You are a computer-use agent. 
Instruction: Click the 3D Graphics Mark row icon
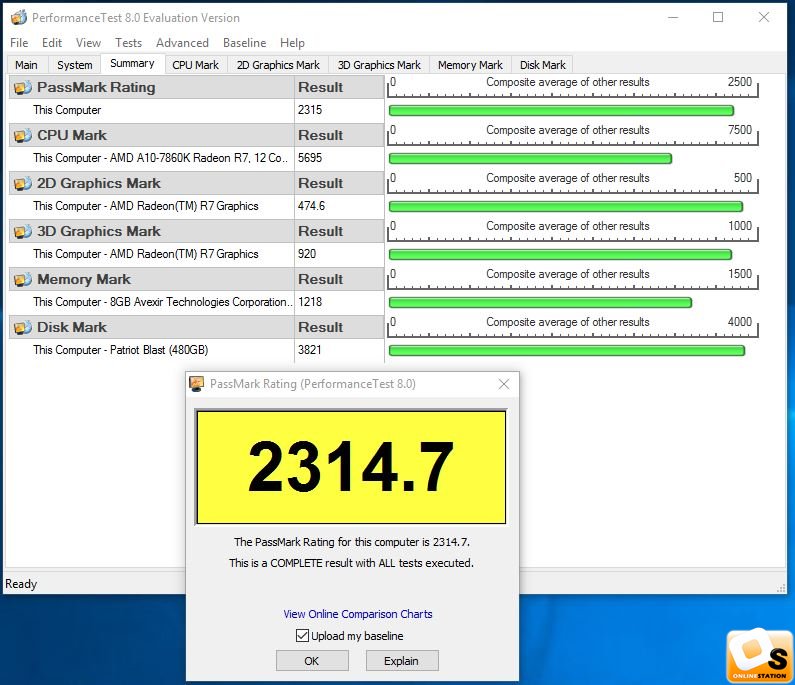[22, 231]
